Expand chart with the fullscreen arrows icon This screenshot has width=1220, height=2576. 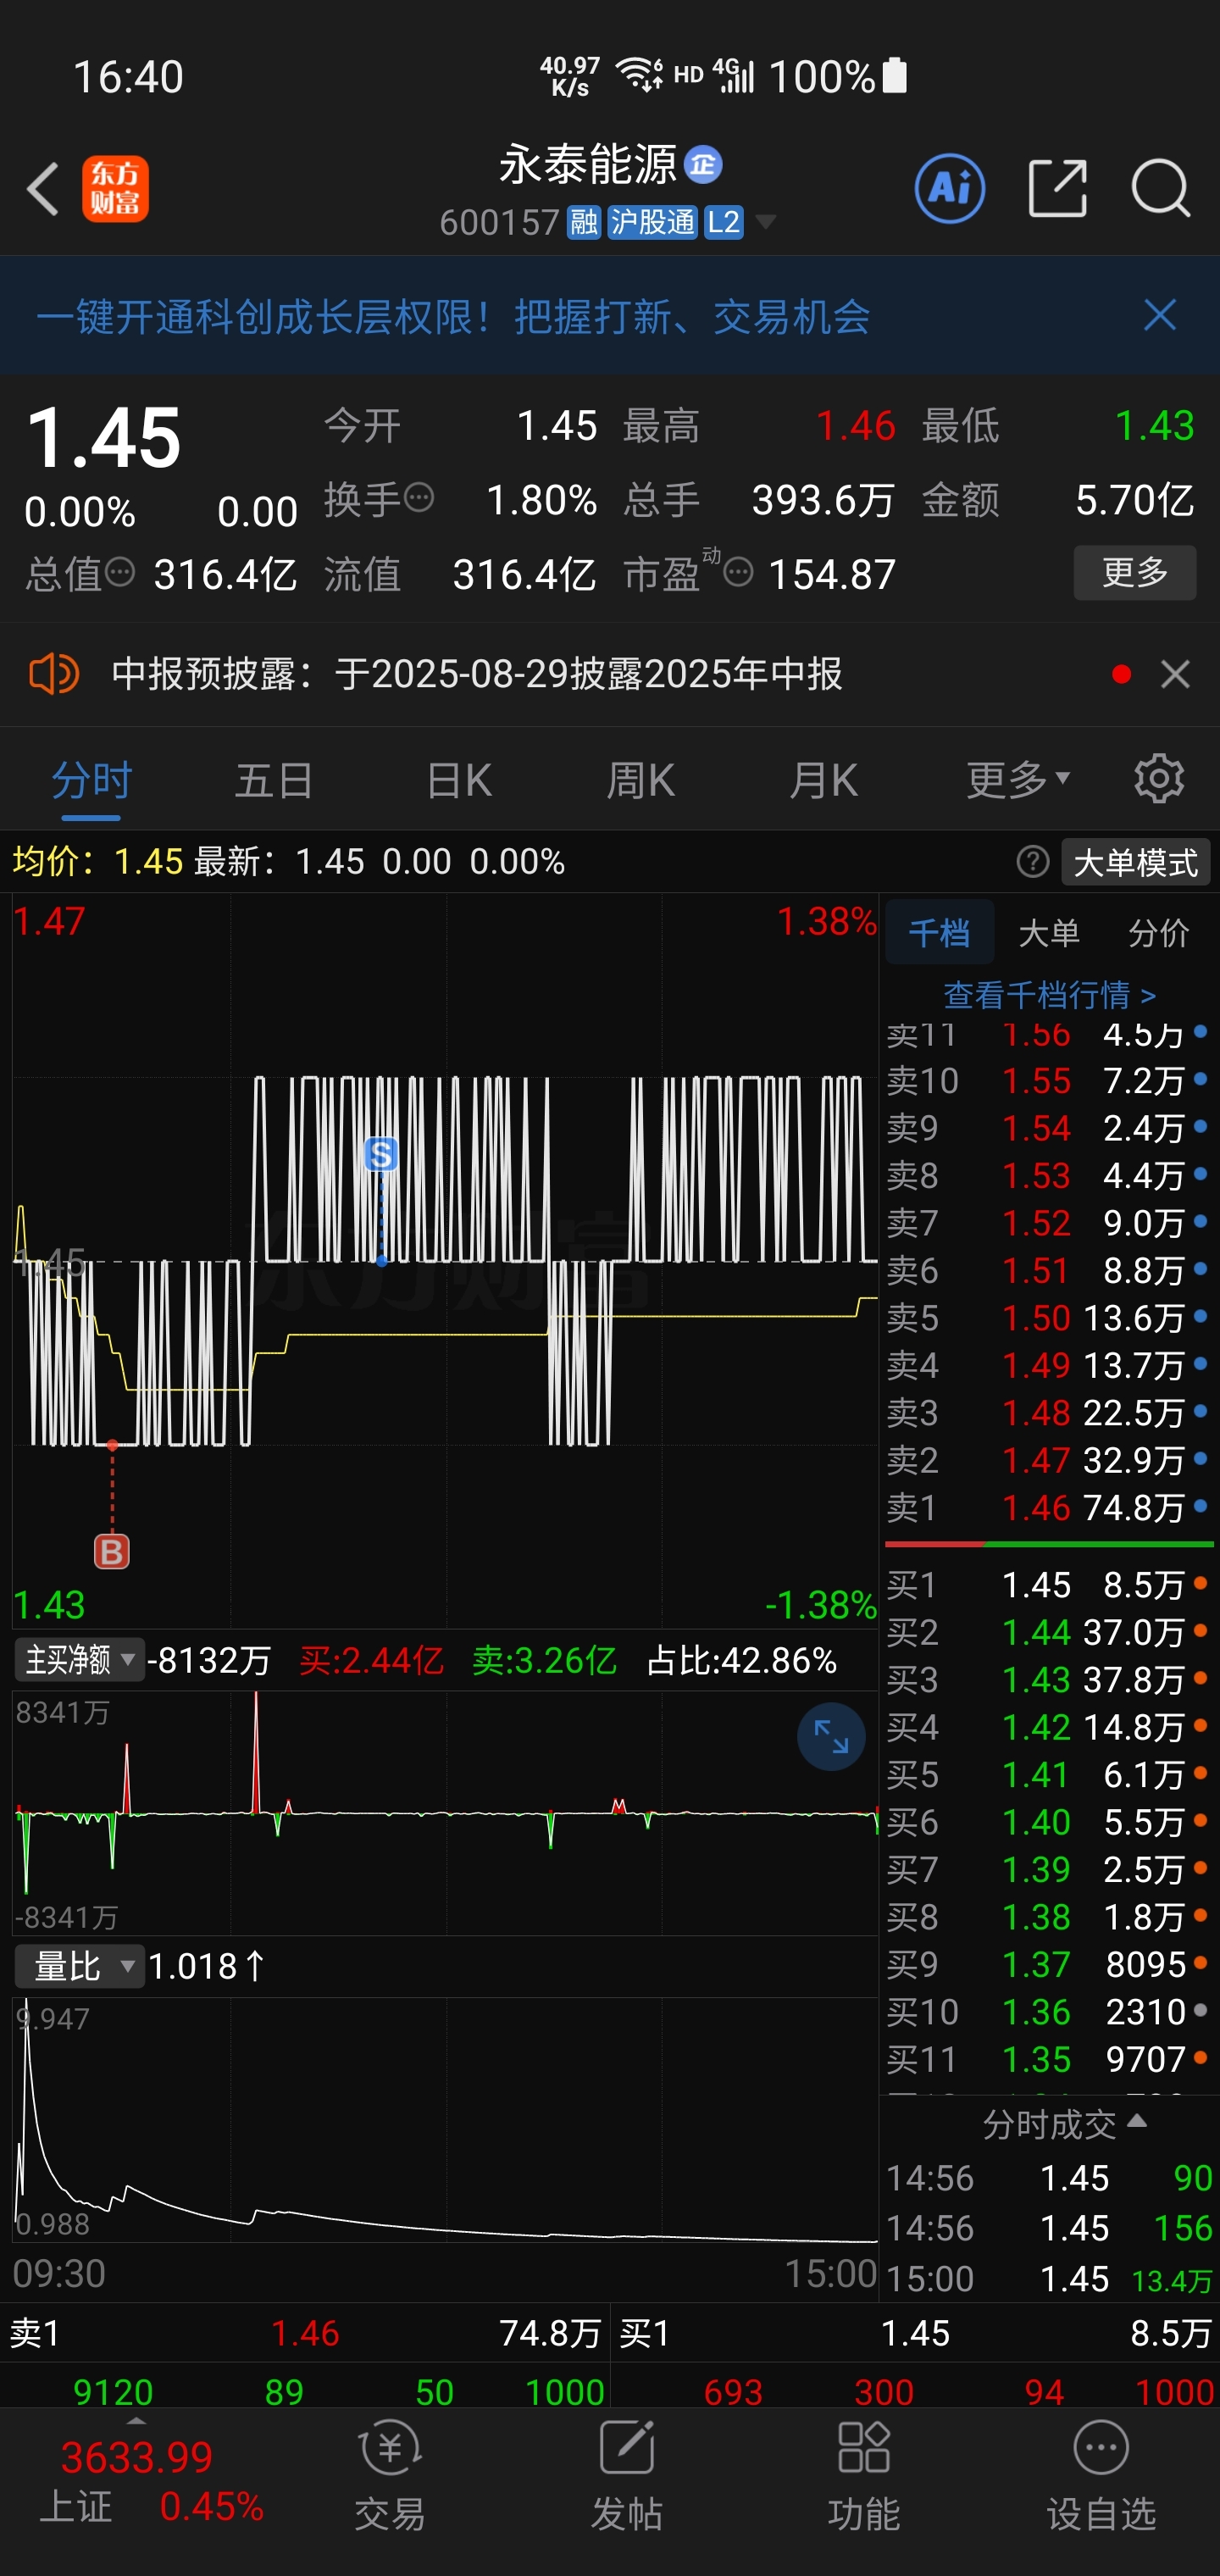pos(831,1737)
